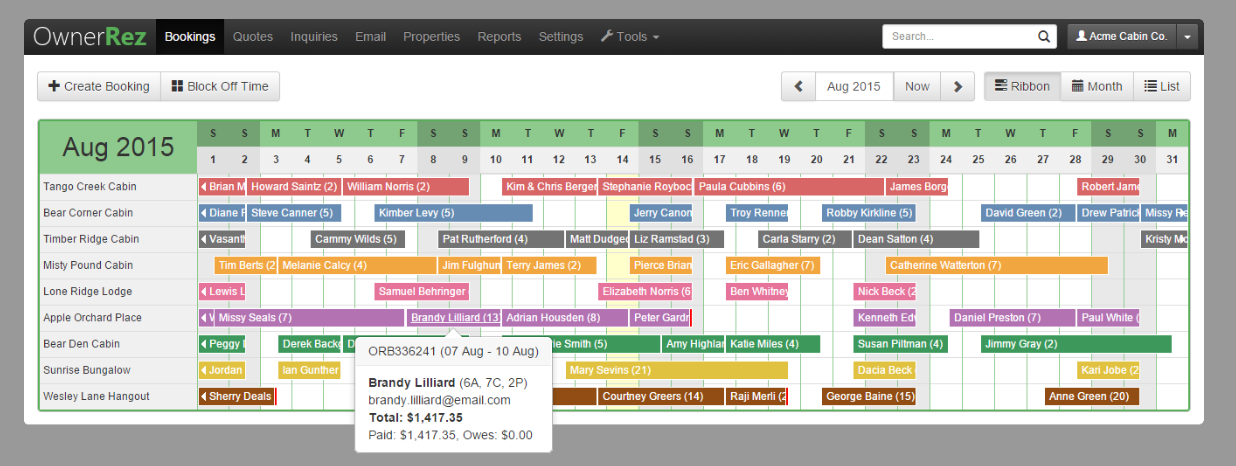Screen dimensions: 1236x466
Task: Click the OwnerRez logo
Action: point(90,37)
